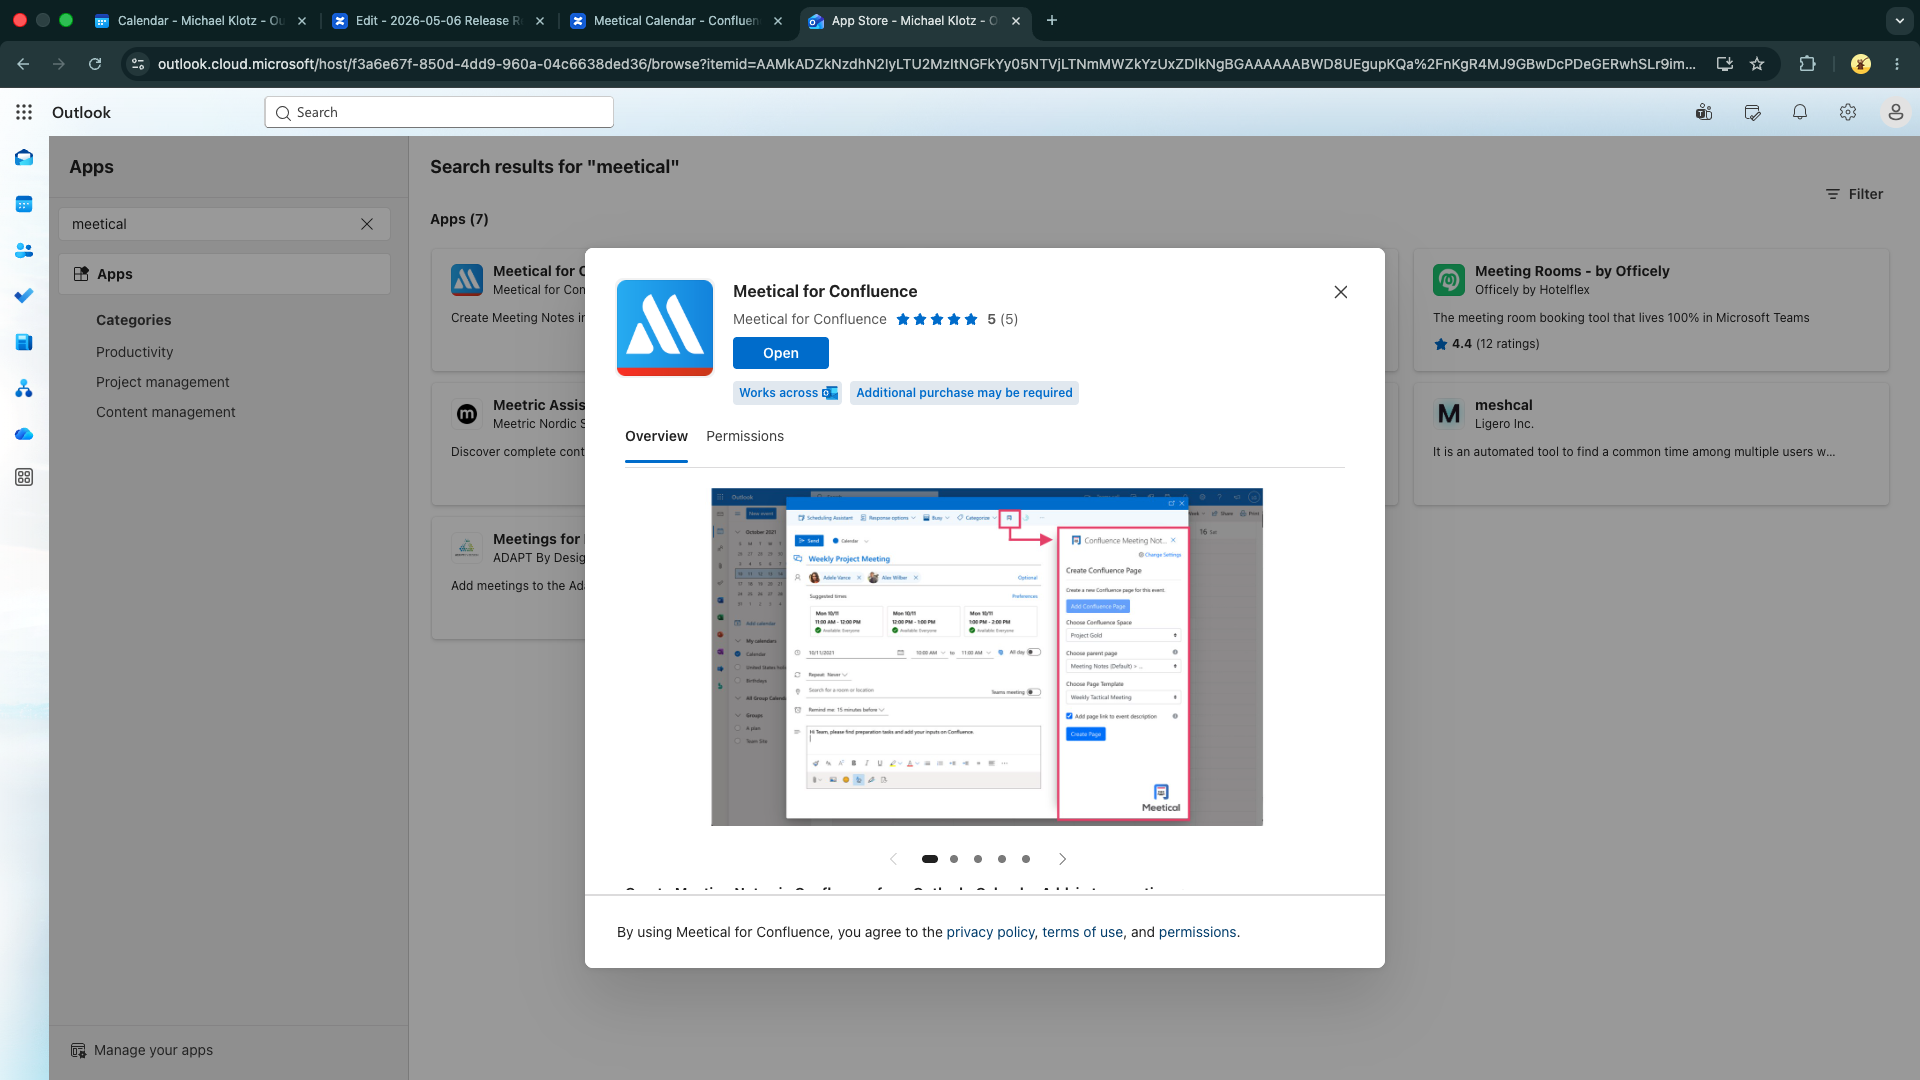Switch to the Overview tab
This screenshot has height=1080, width=1920.
(656, 436)
